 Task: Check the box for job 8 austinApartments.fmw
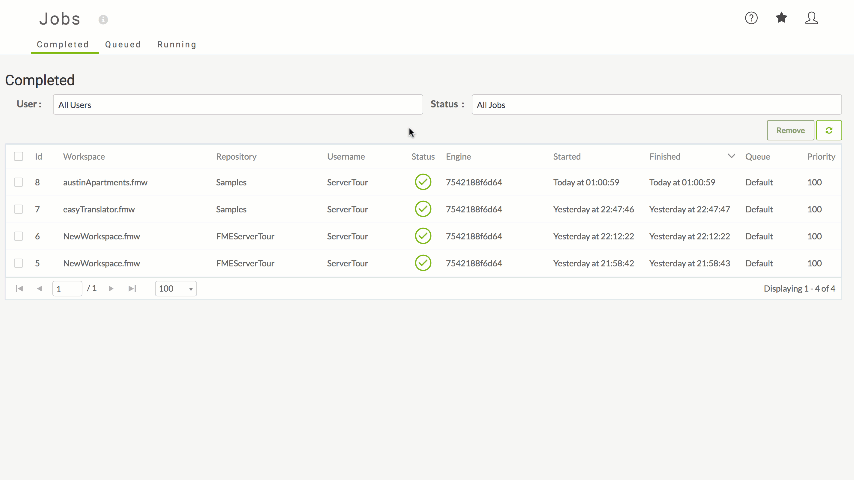19,182
